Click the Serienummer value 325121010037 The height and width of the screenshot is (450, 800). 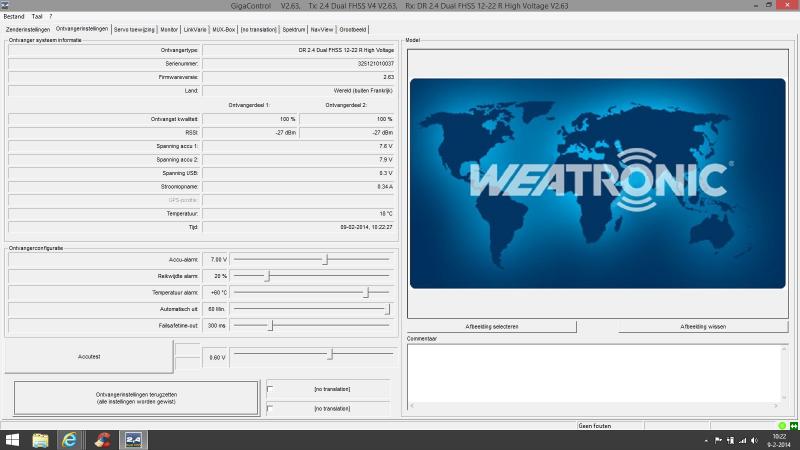click(x=376, y=64)
